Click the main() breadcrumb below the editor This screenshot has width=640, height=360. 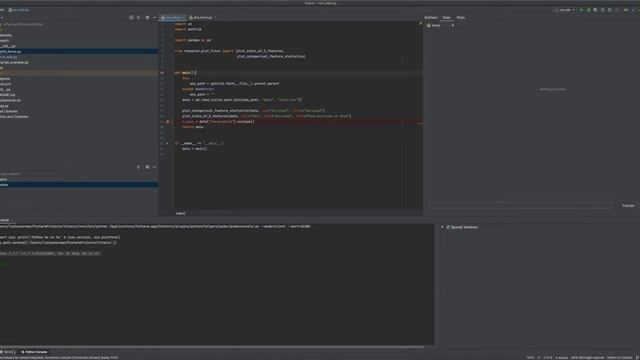(x=180, y=213)
